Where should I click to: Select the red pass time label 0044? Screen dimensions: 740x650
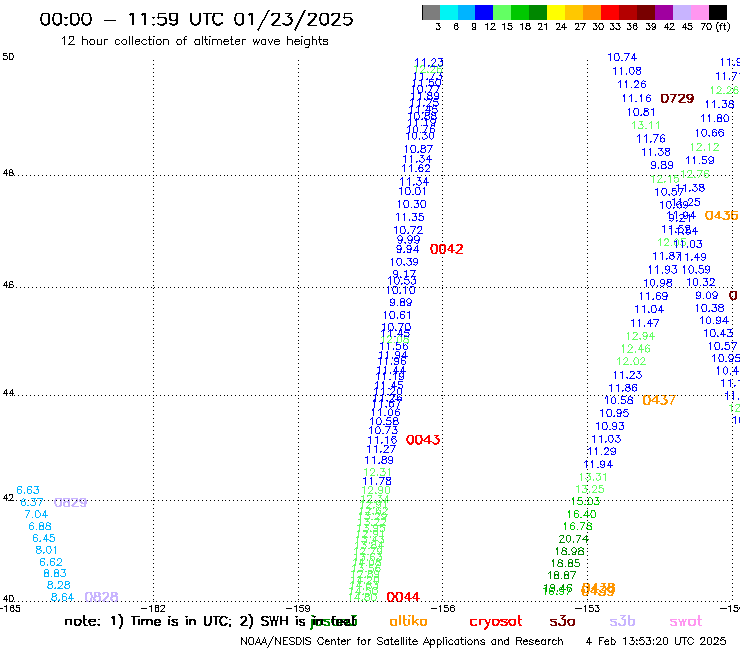click(403, 597)
